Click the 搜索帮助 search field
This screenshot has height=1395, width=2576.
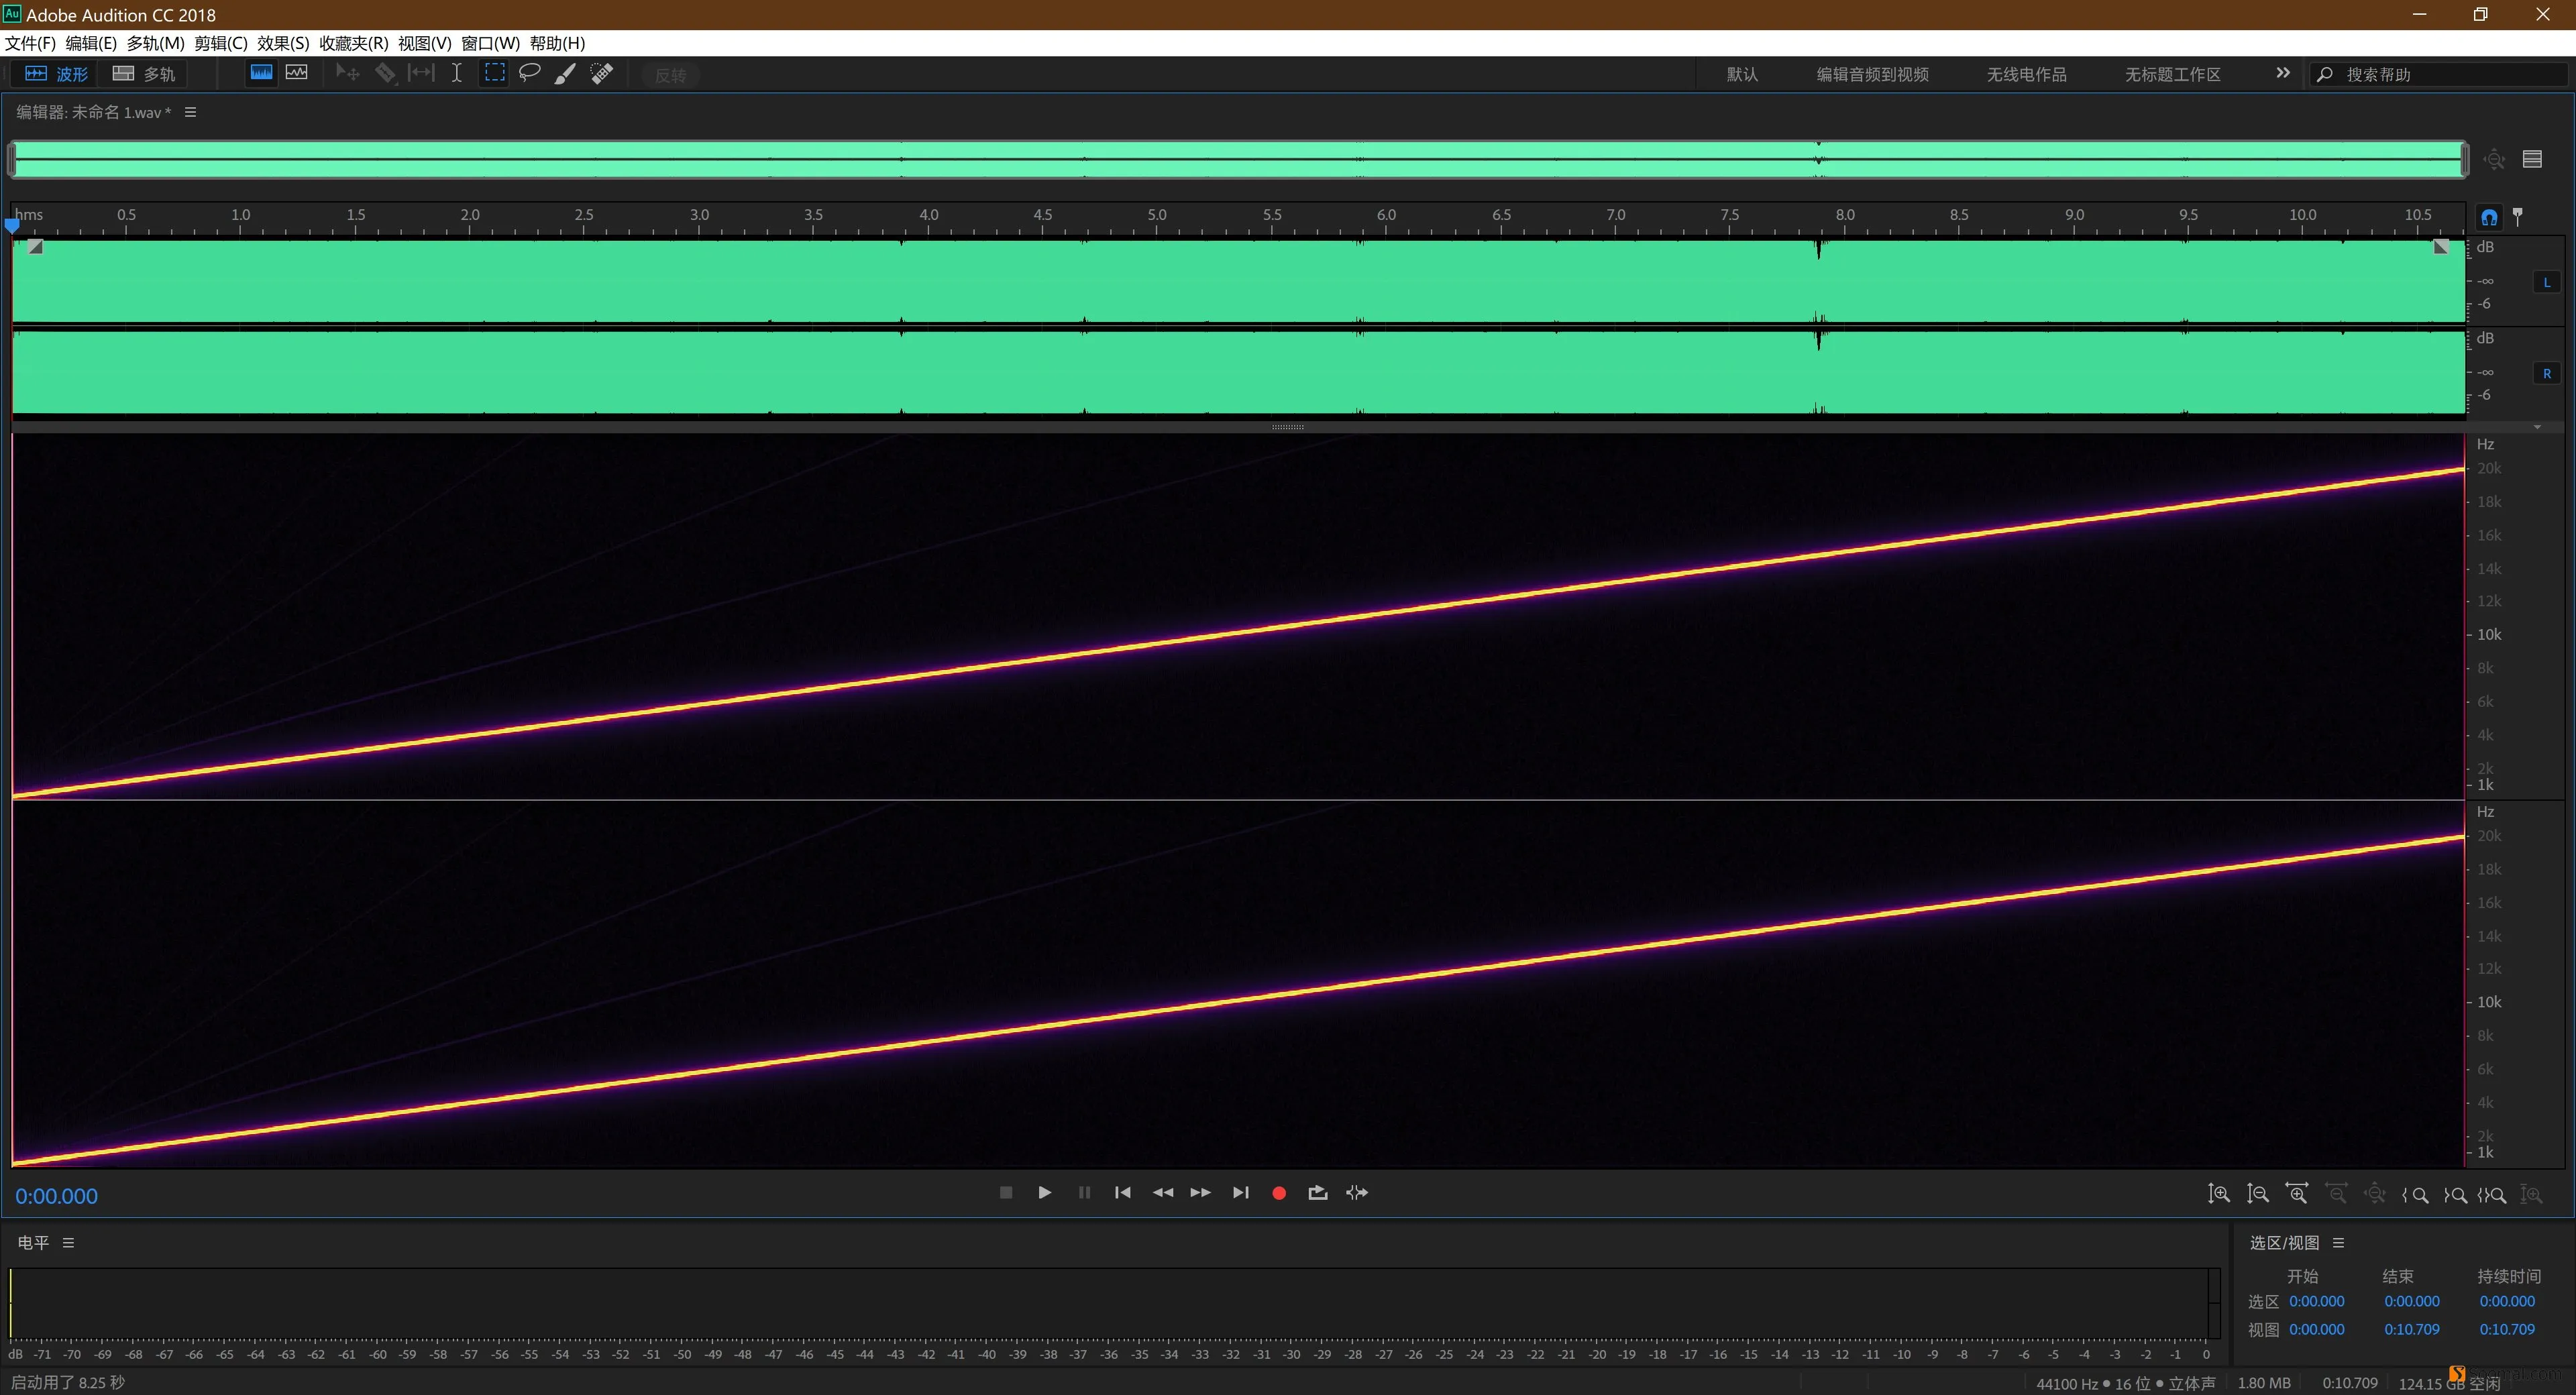2437,74
